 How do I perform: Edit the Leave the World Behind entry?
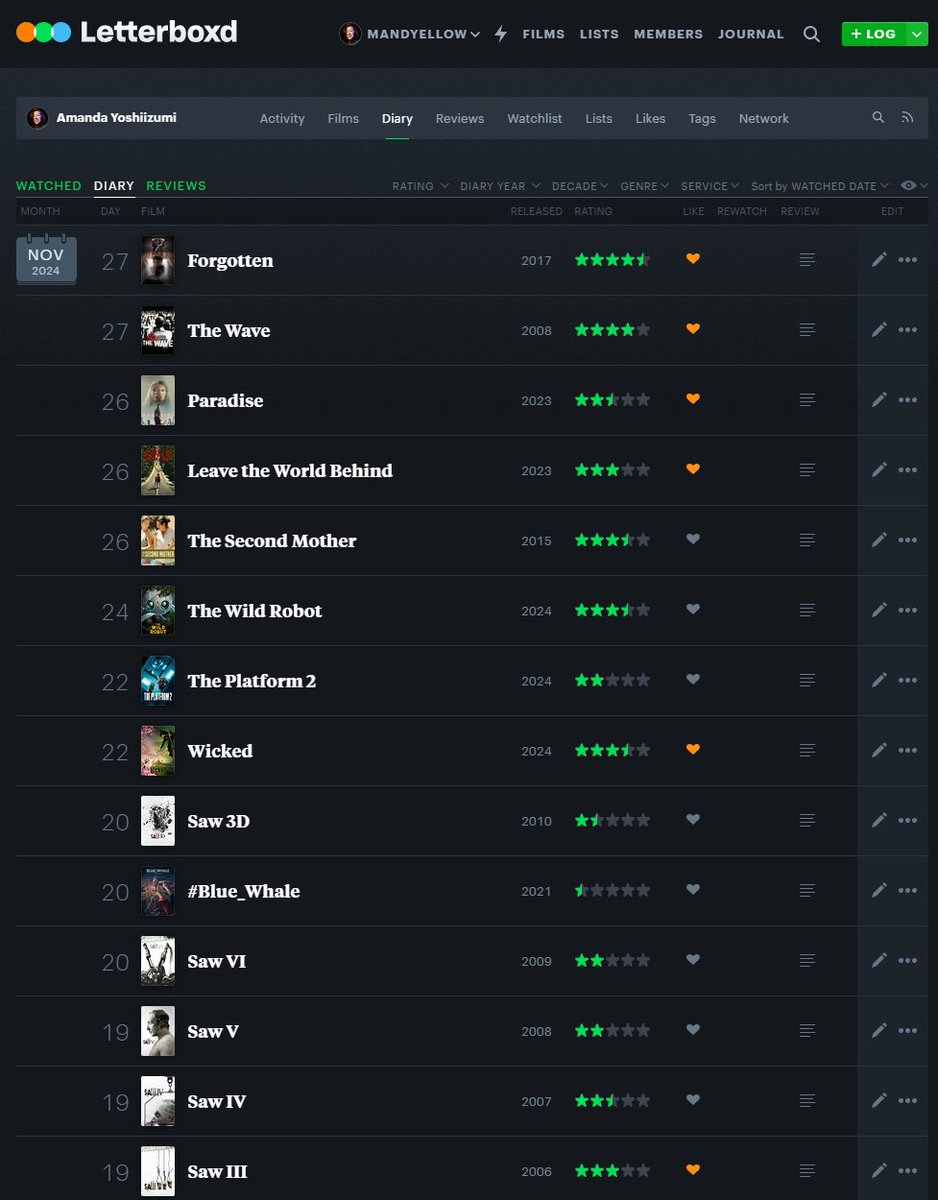(879, 470)
